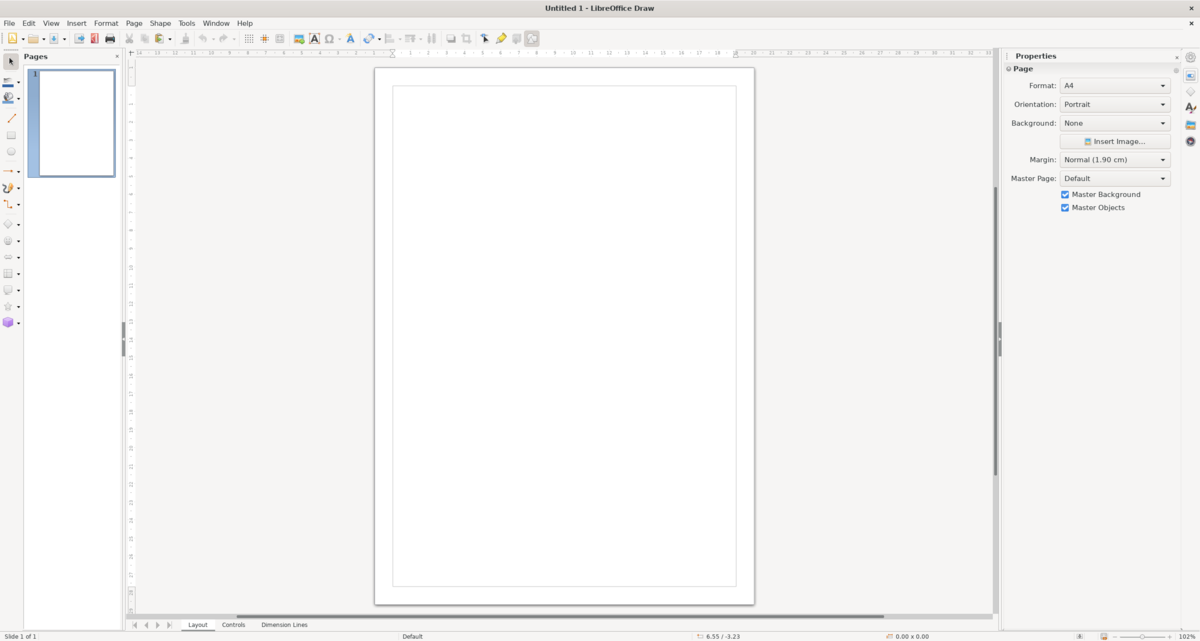Click the Redo arrow
This screenshot has height=641, width=1200.
click(x=223, y=39)
